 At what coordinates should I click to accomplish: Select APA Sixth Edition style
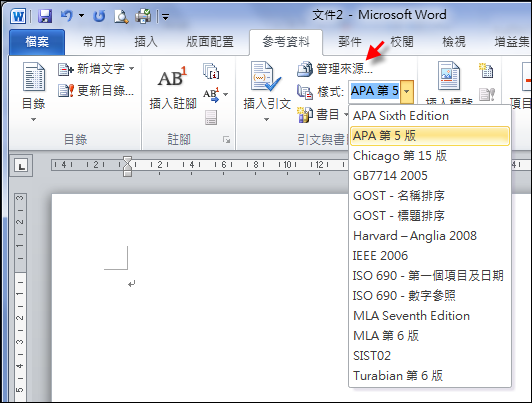430,116
